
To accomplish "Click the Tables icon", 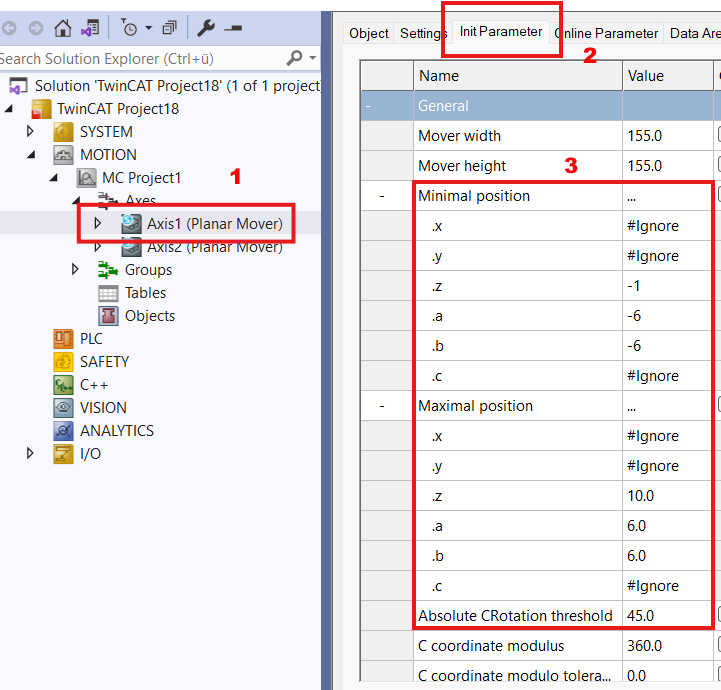I will coord(108,293).
